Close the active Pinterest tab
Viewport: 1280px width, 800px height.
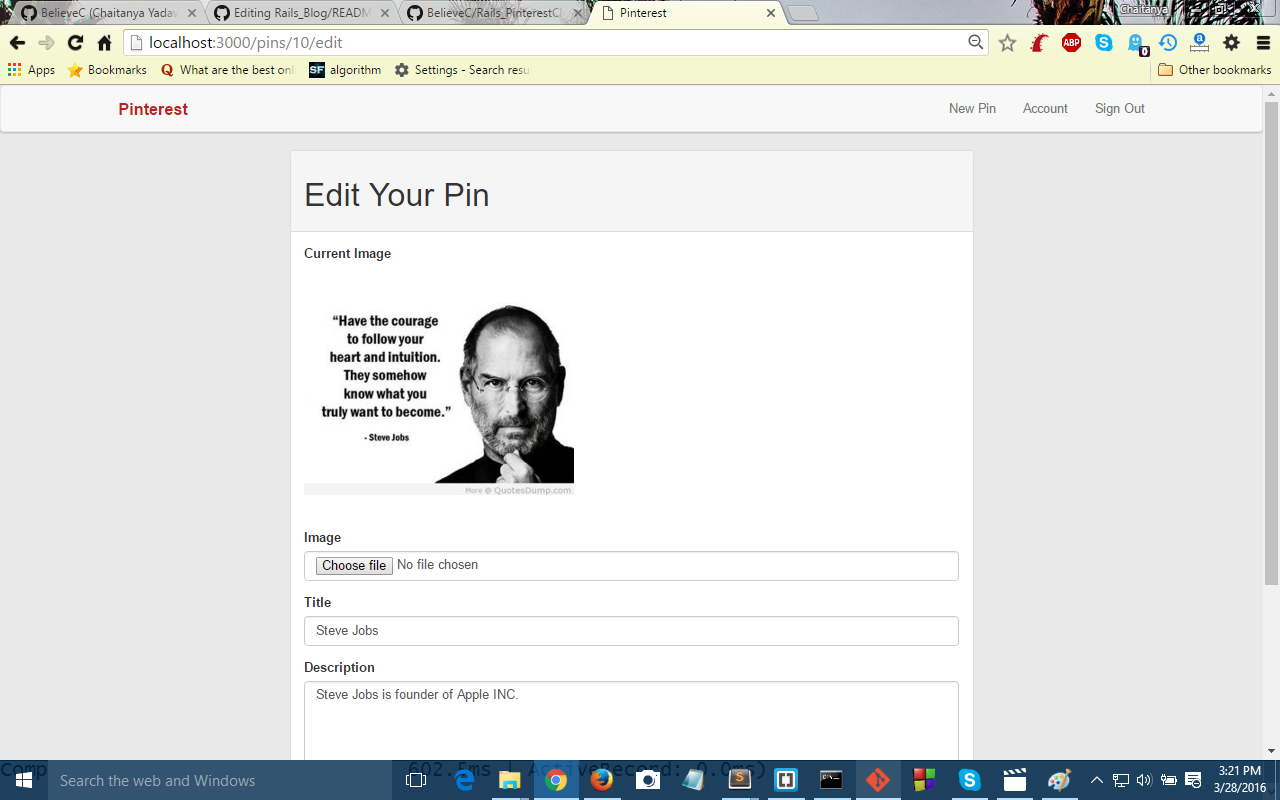click(770, 13)
